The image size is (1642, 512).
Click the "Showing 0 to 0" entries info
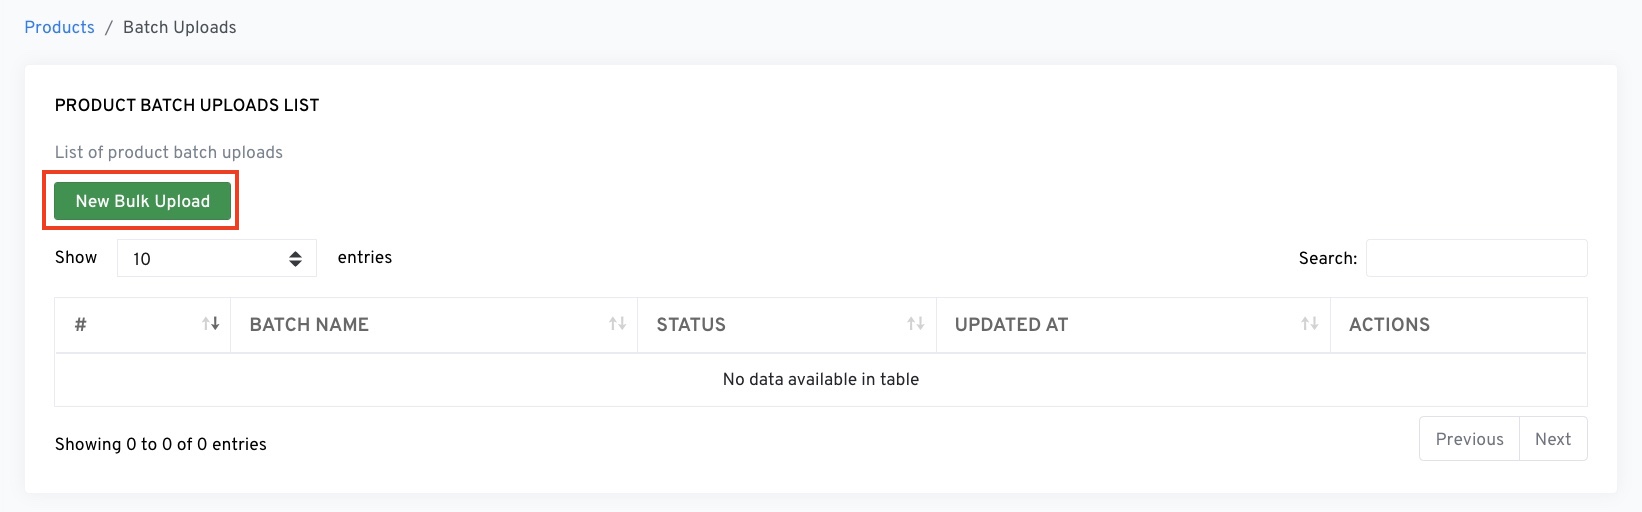click(x=161, y=444)
